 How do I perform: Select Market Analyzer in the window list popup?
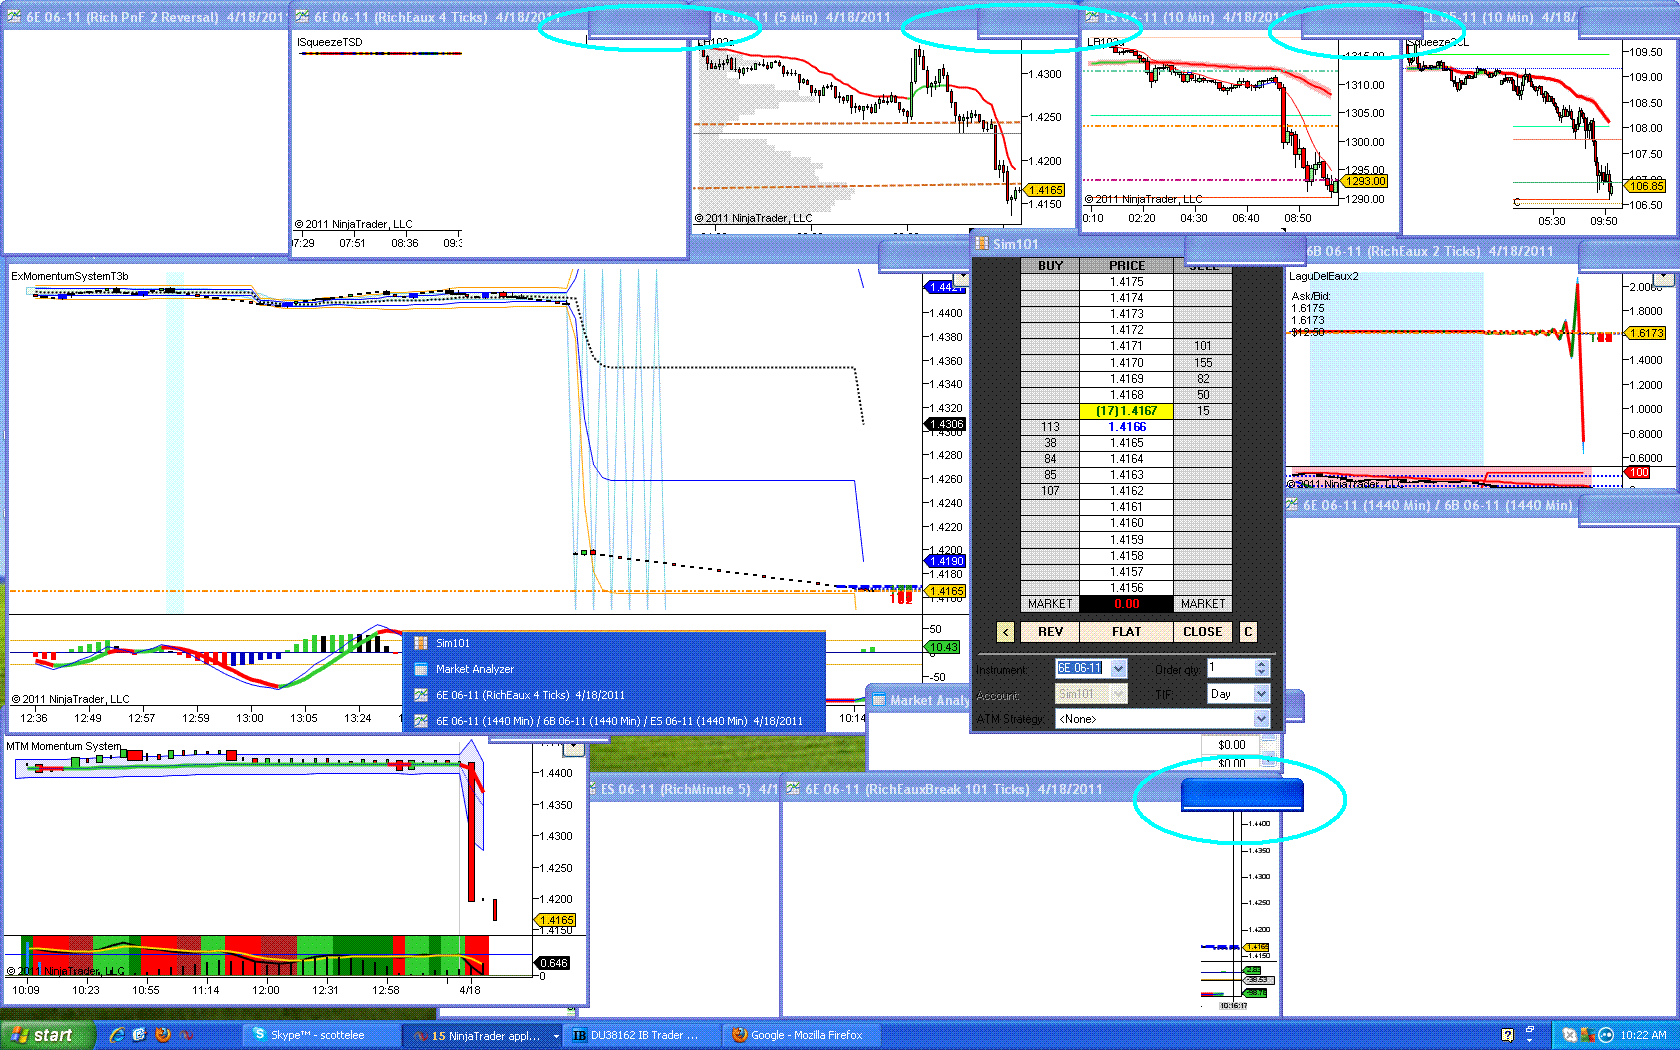tap(614, 669)
